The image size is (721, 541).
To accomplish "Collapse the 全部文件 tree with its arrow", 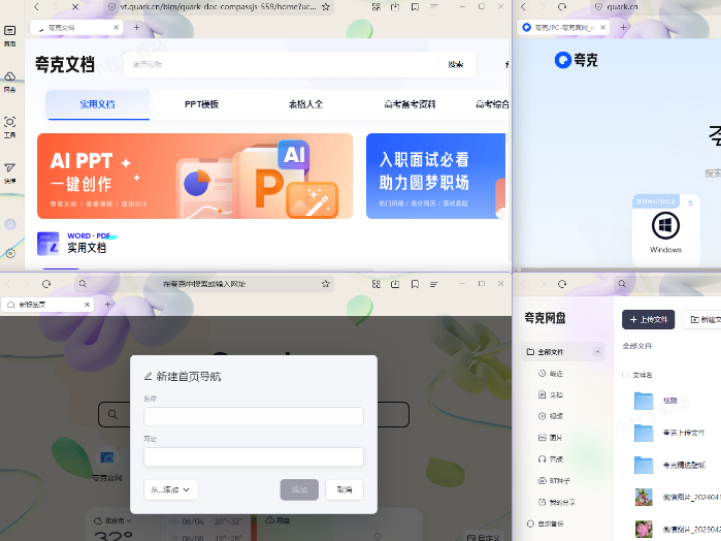I will pyautogui.click(x=597, y=352).
